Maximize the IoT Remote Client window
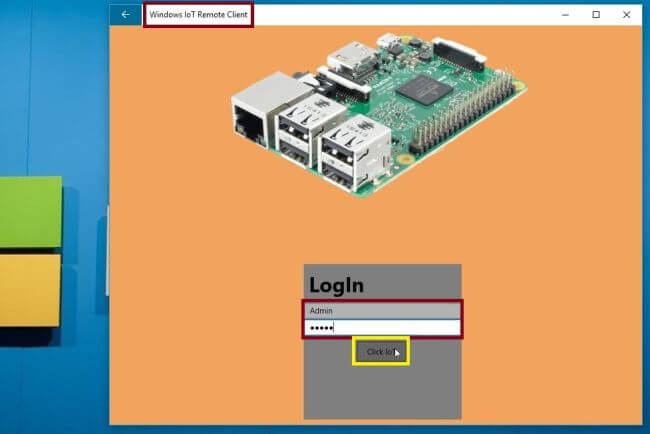 tap(596, 15)
